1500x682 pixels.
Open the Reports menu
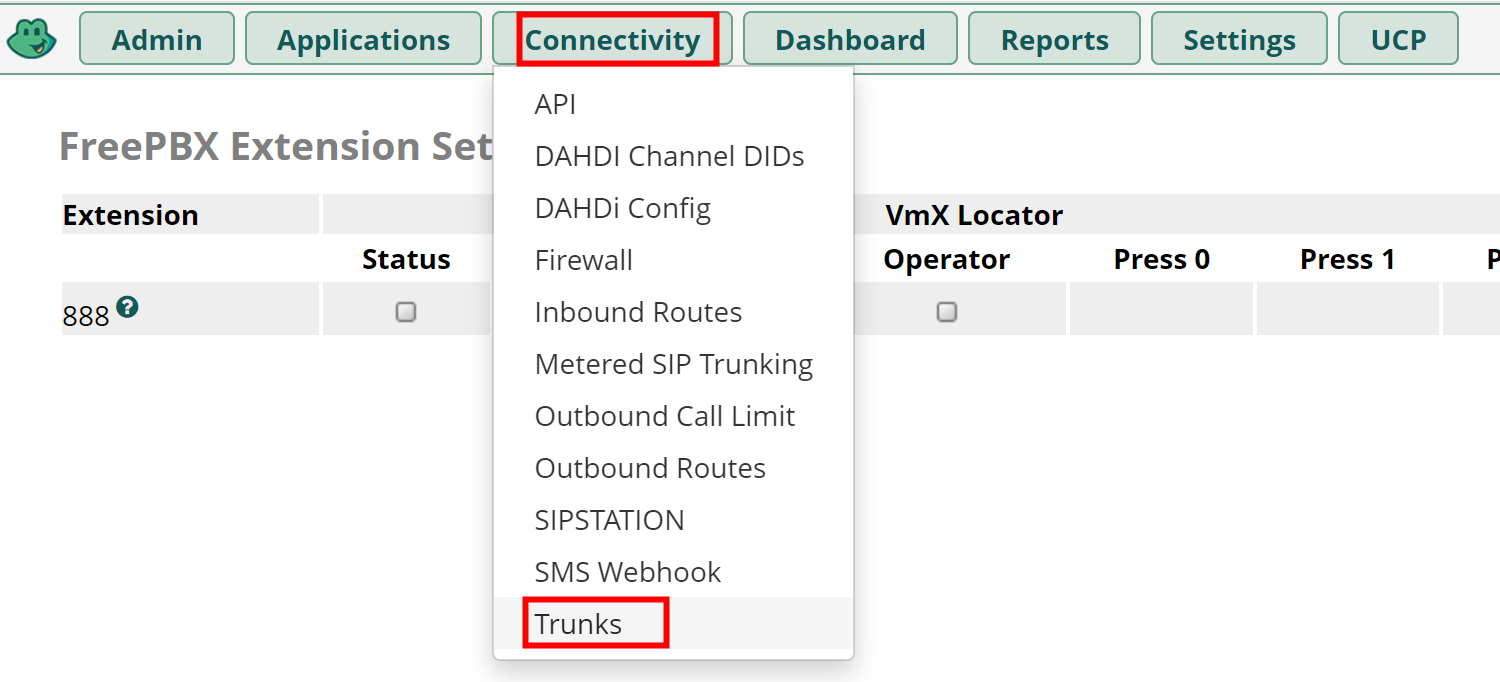tap(1054, 39)
